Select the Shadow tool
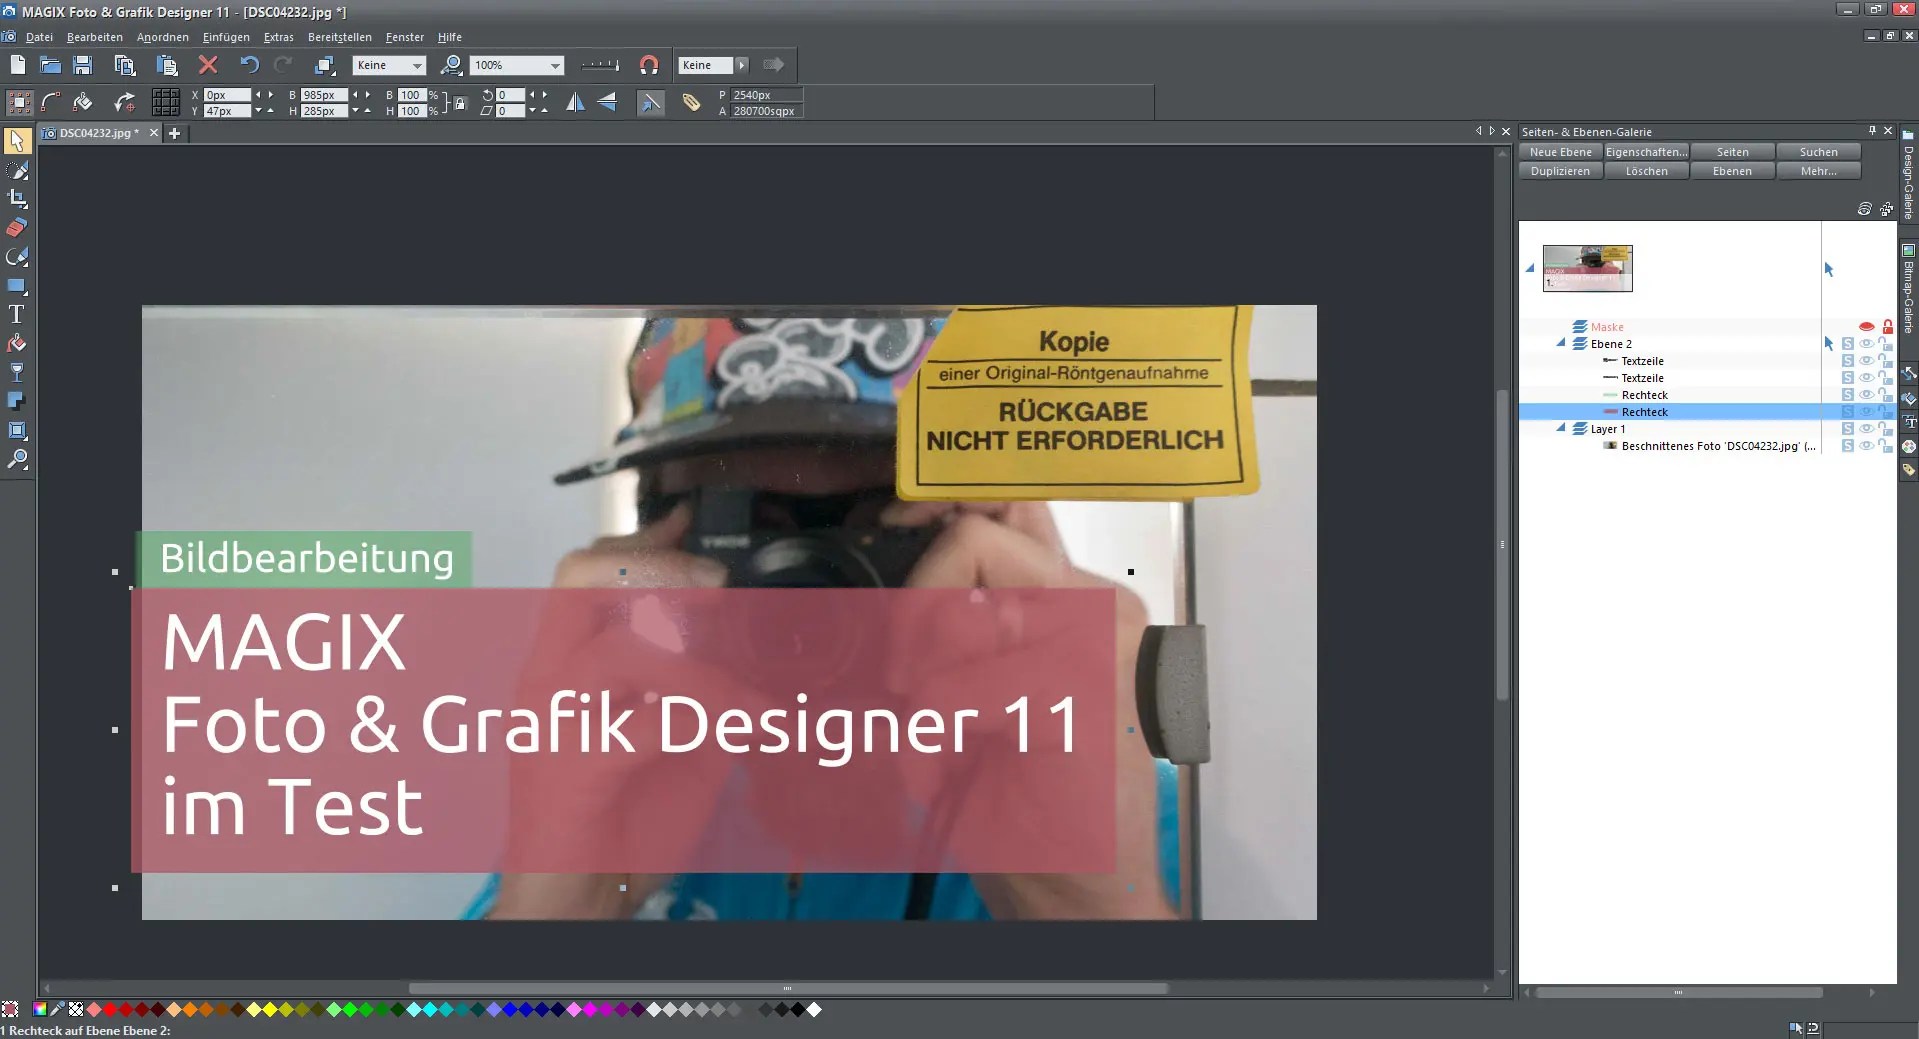Screen dimensions: 1919x1039 click(x=17, y=401)
